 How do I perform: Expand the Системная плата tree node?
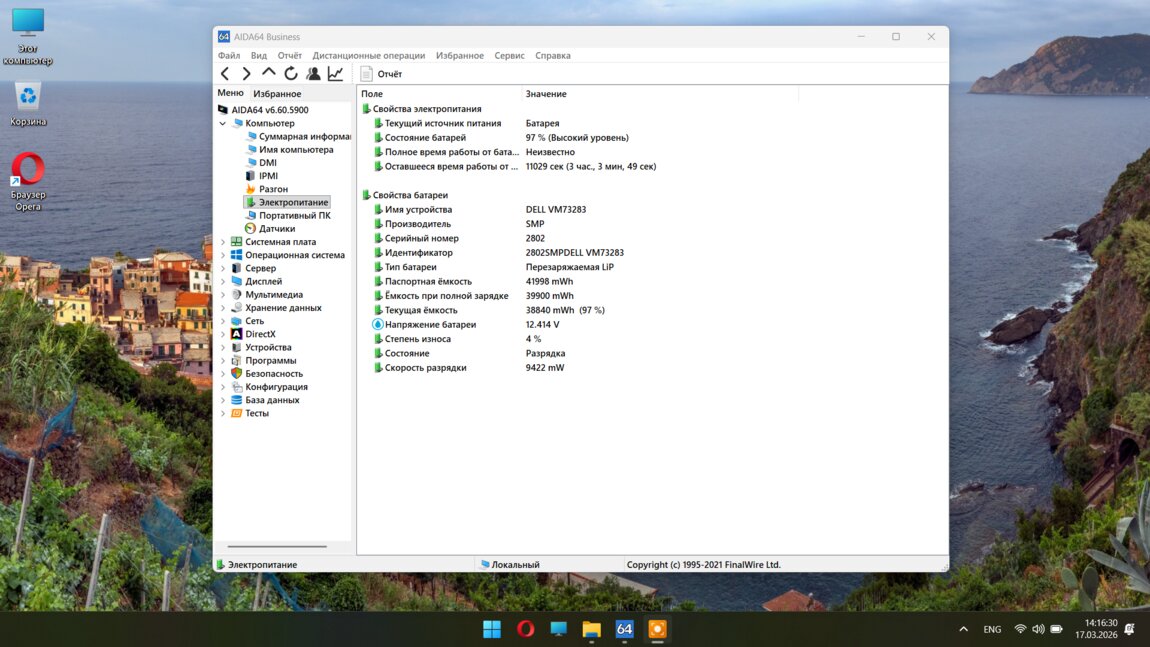tap(223, 242)
